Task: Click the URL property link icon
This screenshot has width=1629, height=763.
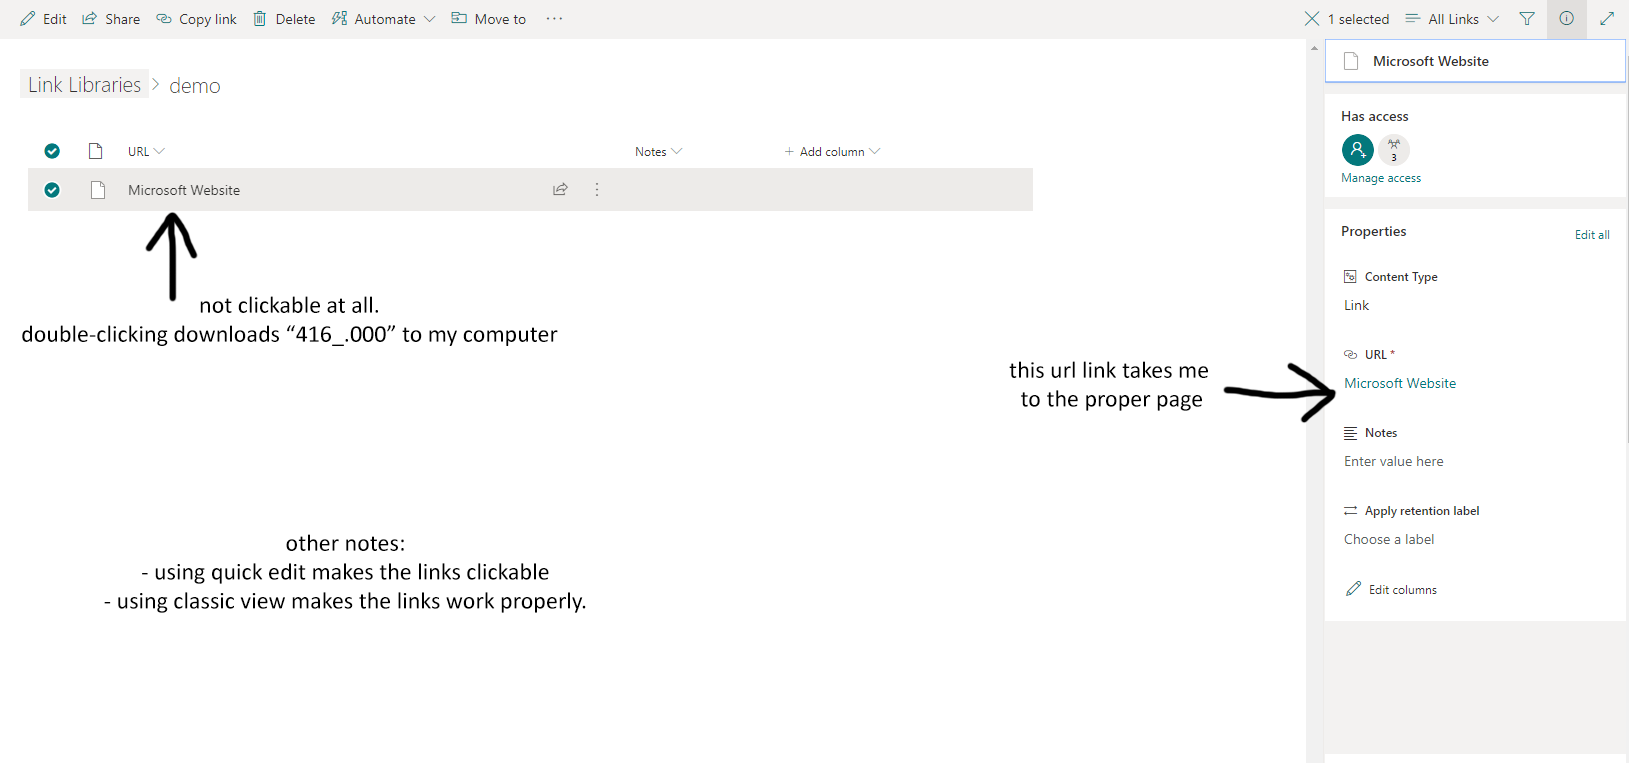Action: [1350, 354]
